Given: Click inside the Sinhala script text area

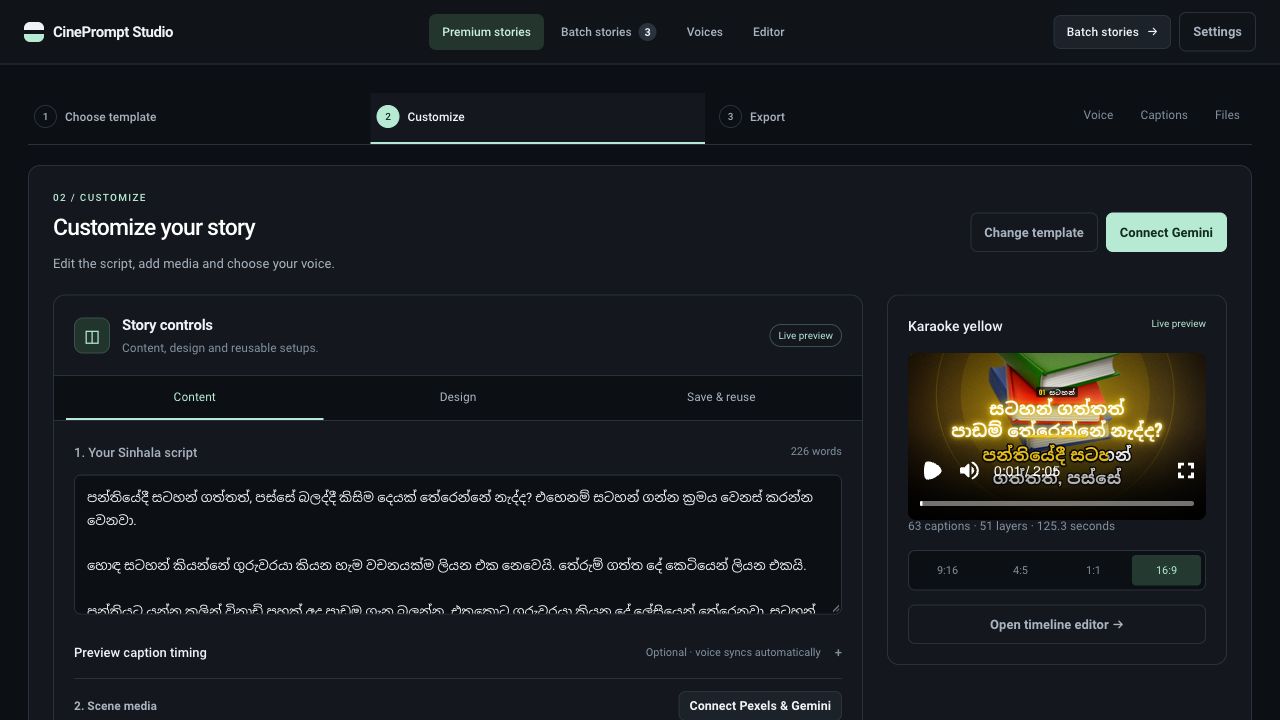Looking at the screenshot, I should (x=458, y=544).
